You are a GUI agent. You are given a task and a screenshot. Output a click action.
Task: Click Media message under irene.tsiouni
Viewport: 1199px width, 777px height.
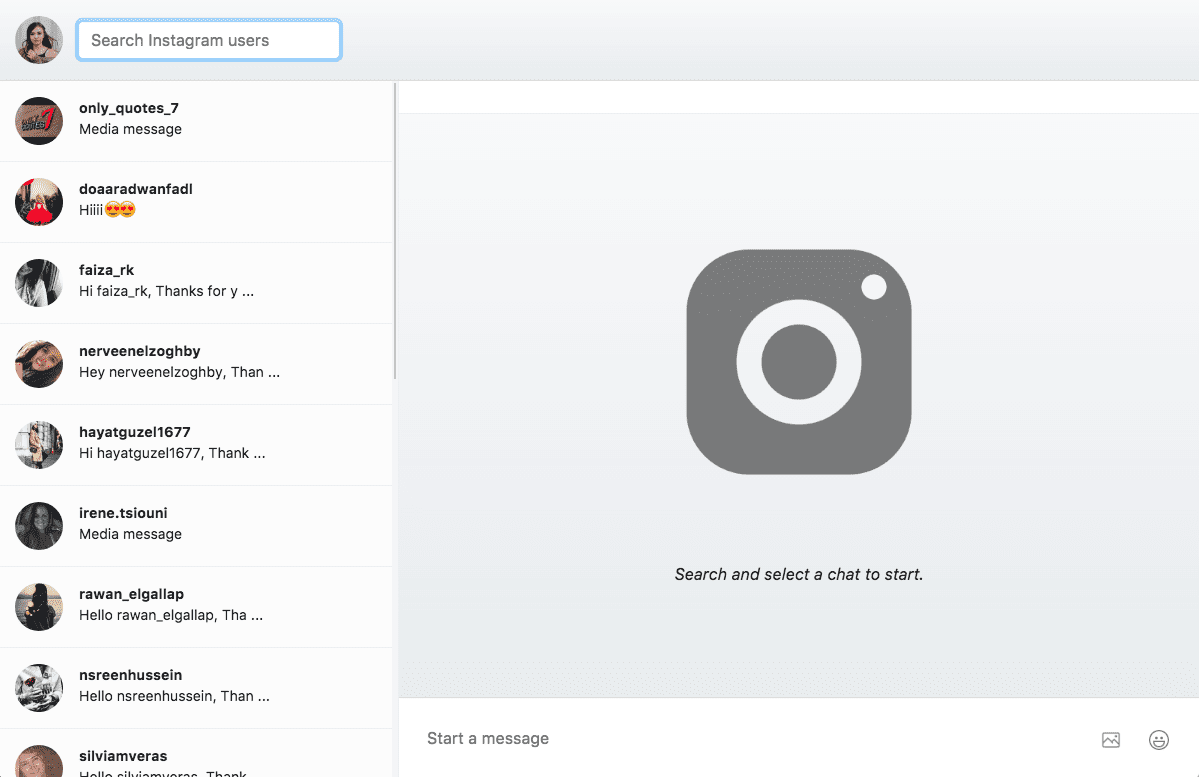(131, 534)
